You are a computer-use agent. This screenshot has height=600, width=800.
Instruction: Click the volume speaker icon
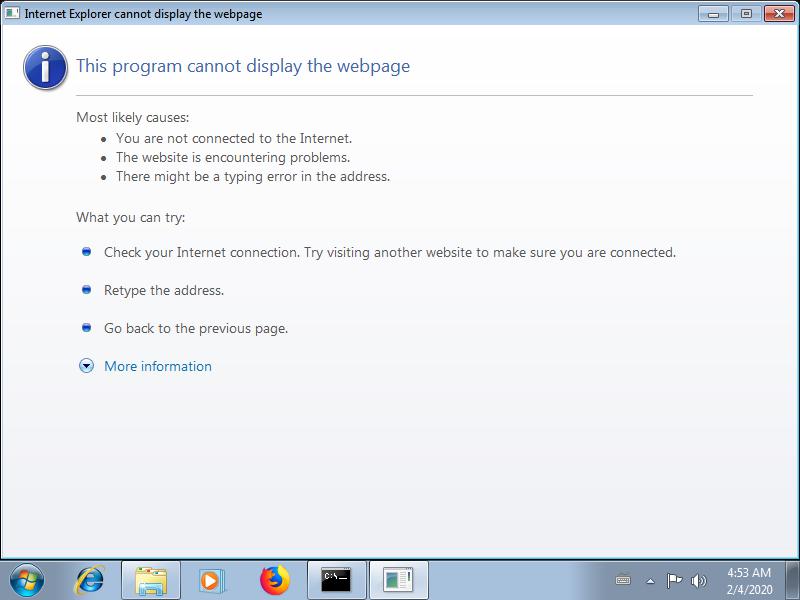698,580
